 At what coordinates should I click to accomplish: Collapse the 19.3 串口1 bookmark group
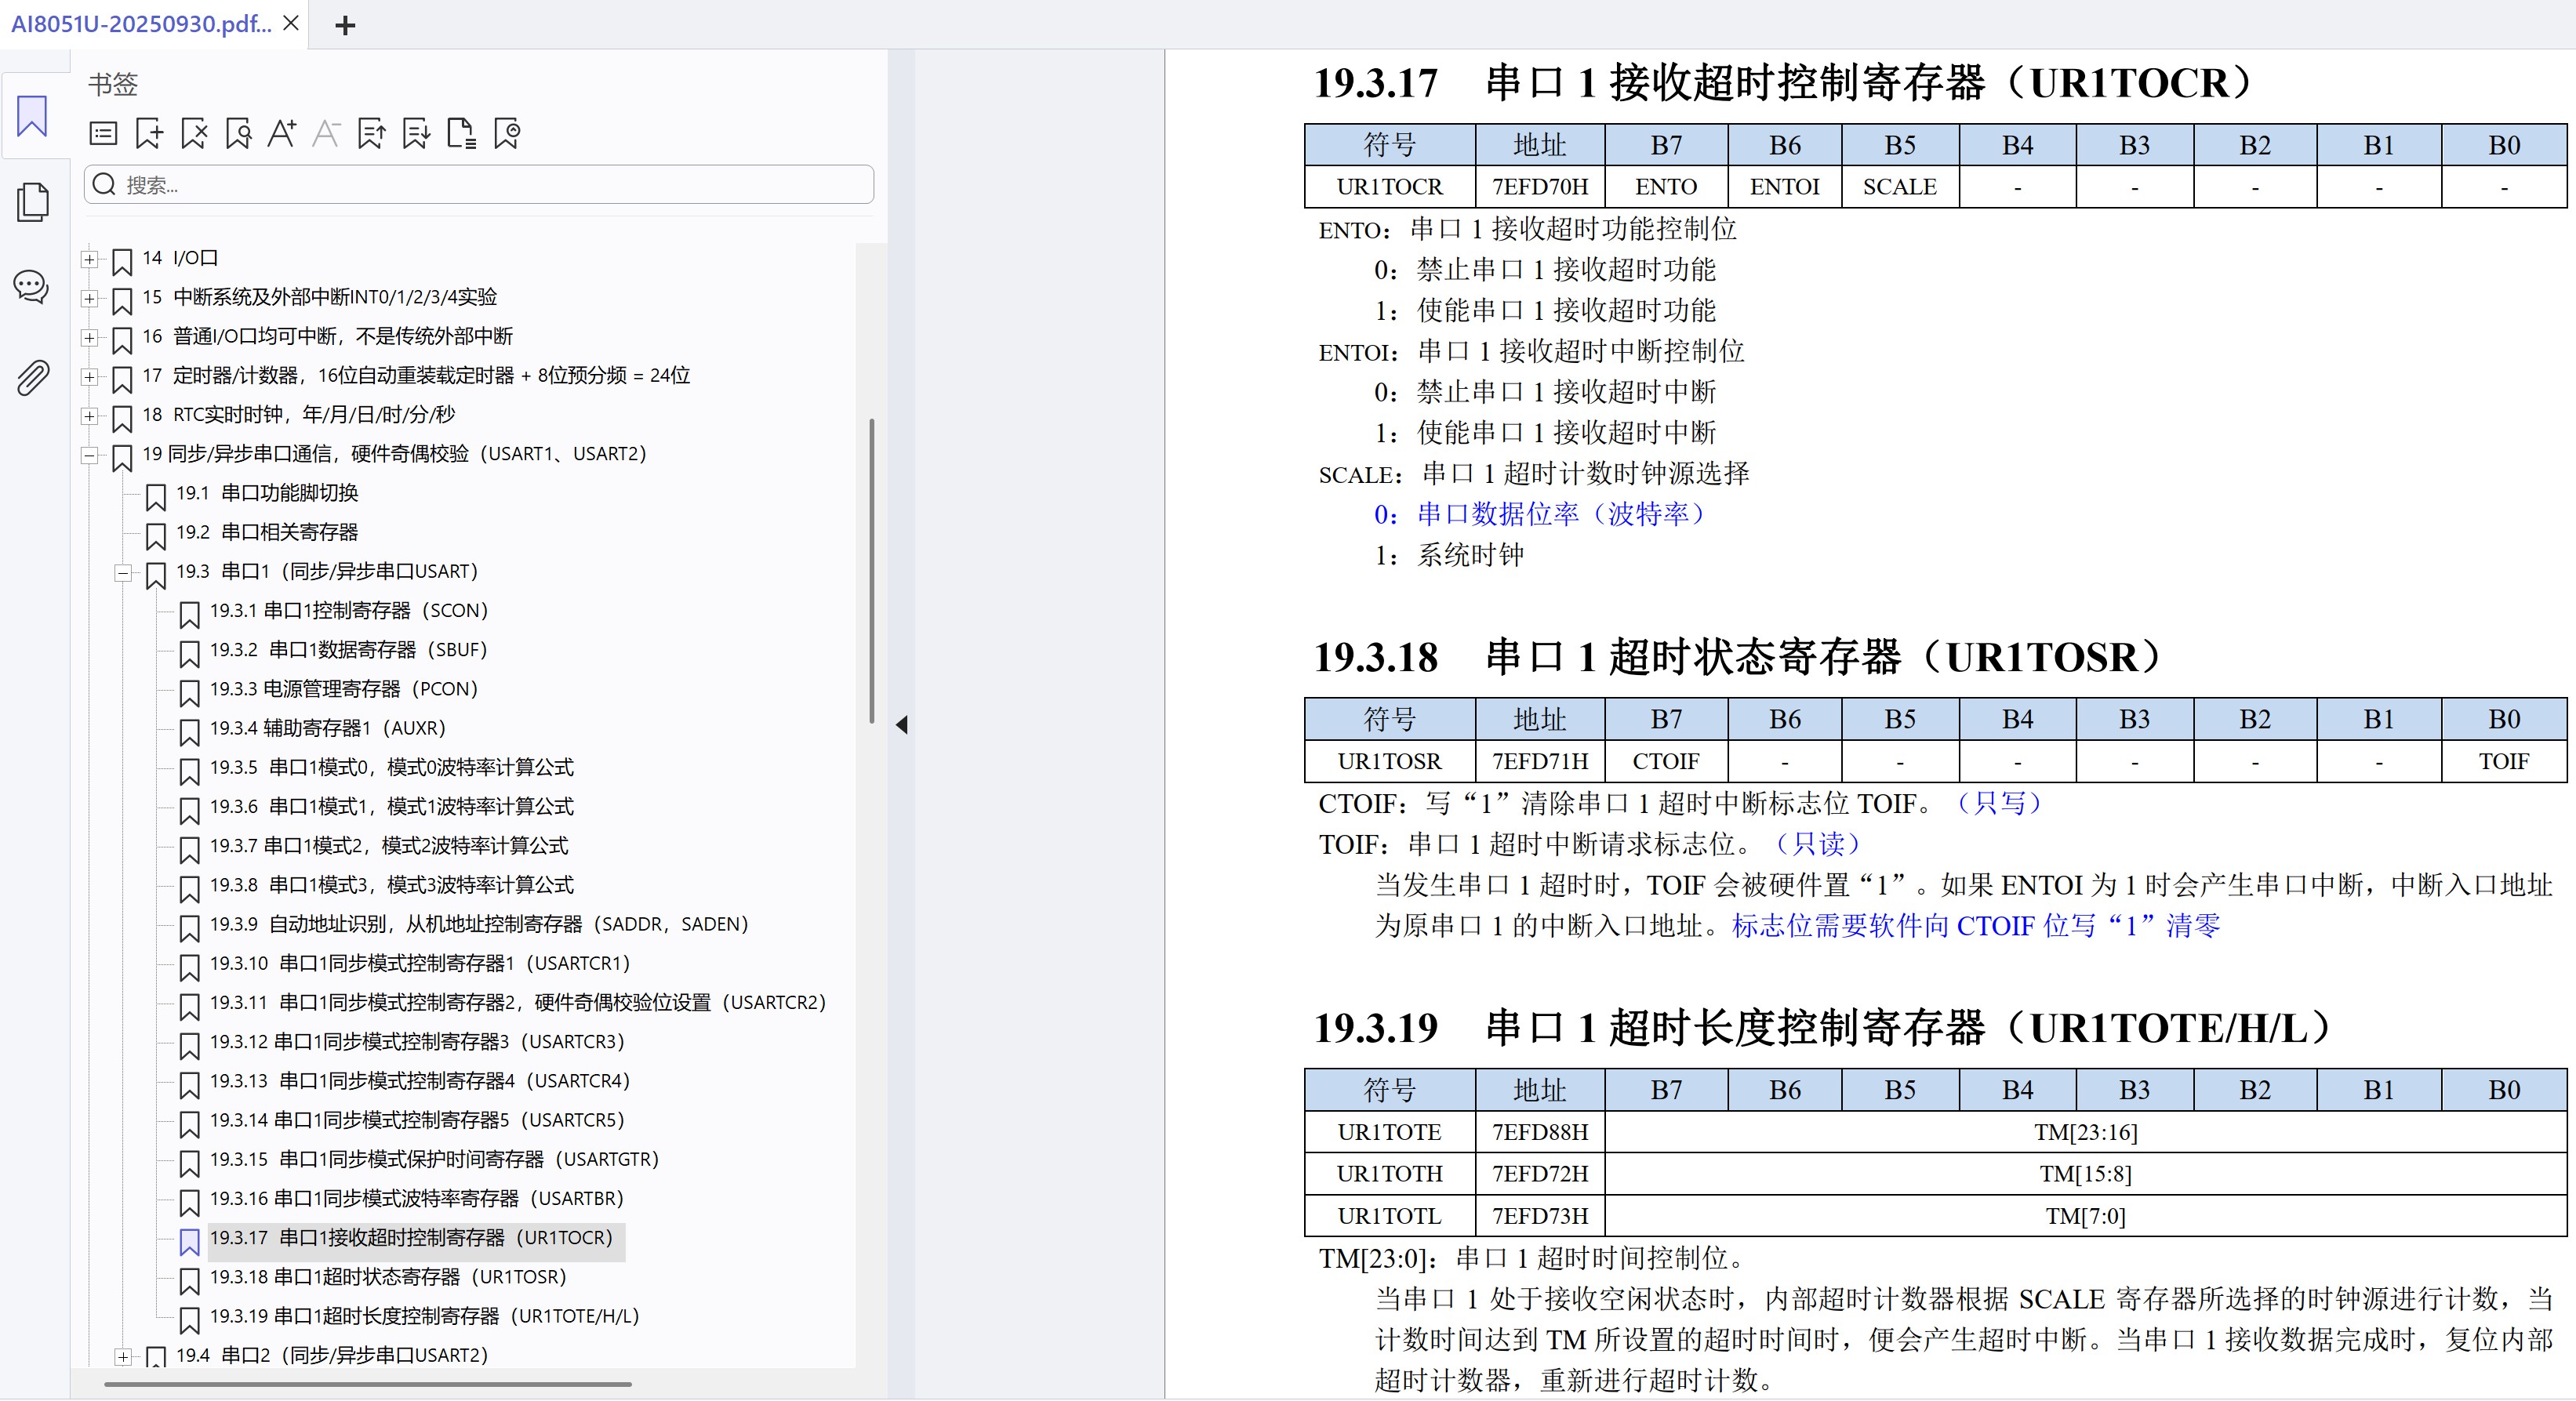(x=122, y=574)
